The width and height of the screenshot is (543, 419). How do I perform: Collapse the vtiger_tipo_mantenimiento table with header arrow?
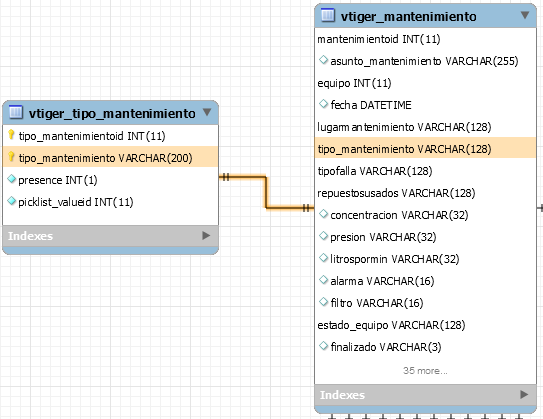click(x=207, y=112)
